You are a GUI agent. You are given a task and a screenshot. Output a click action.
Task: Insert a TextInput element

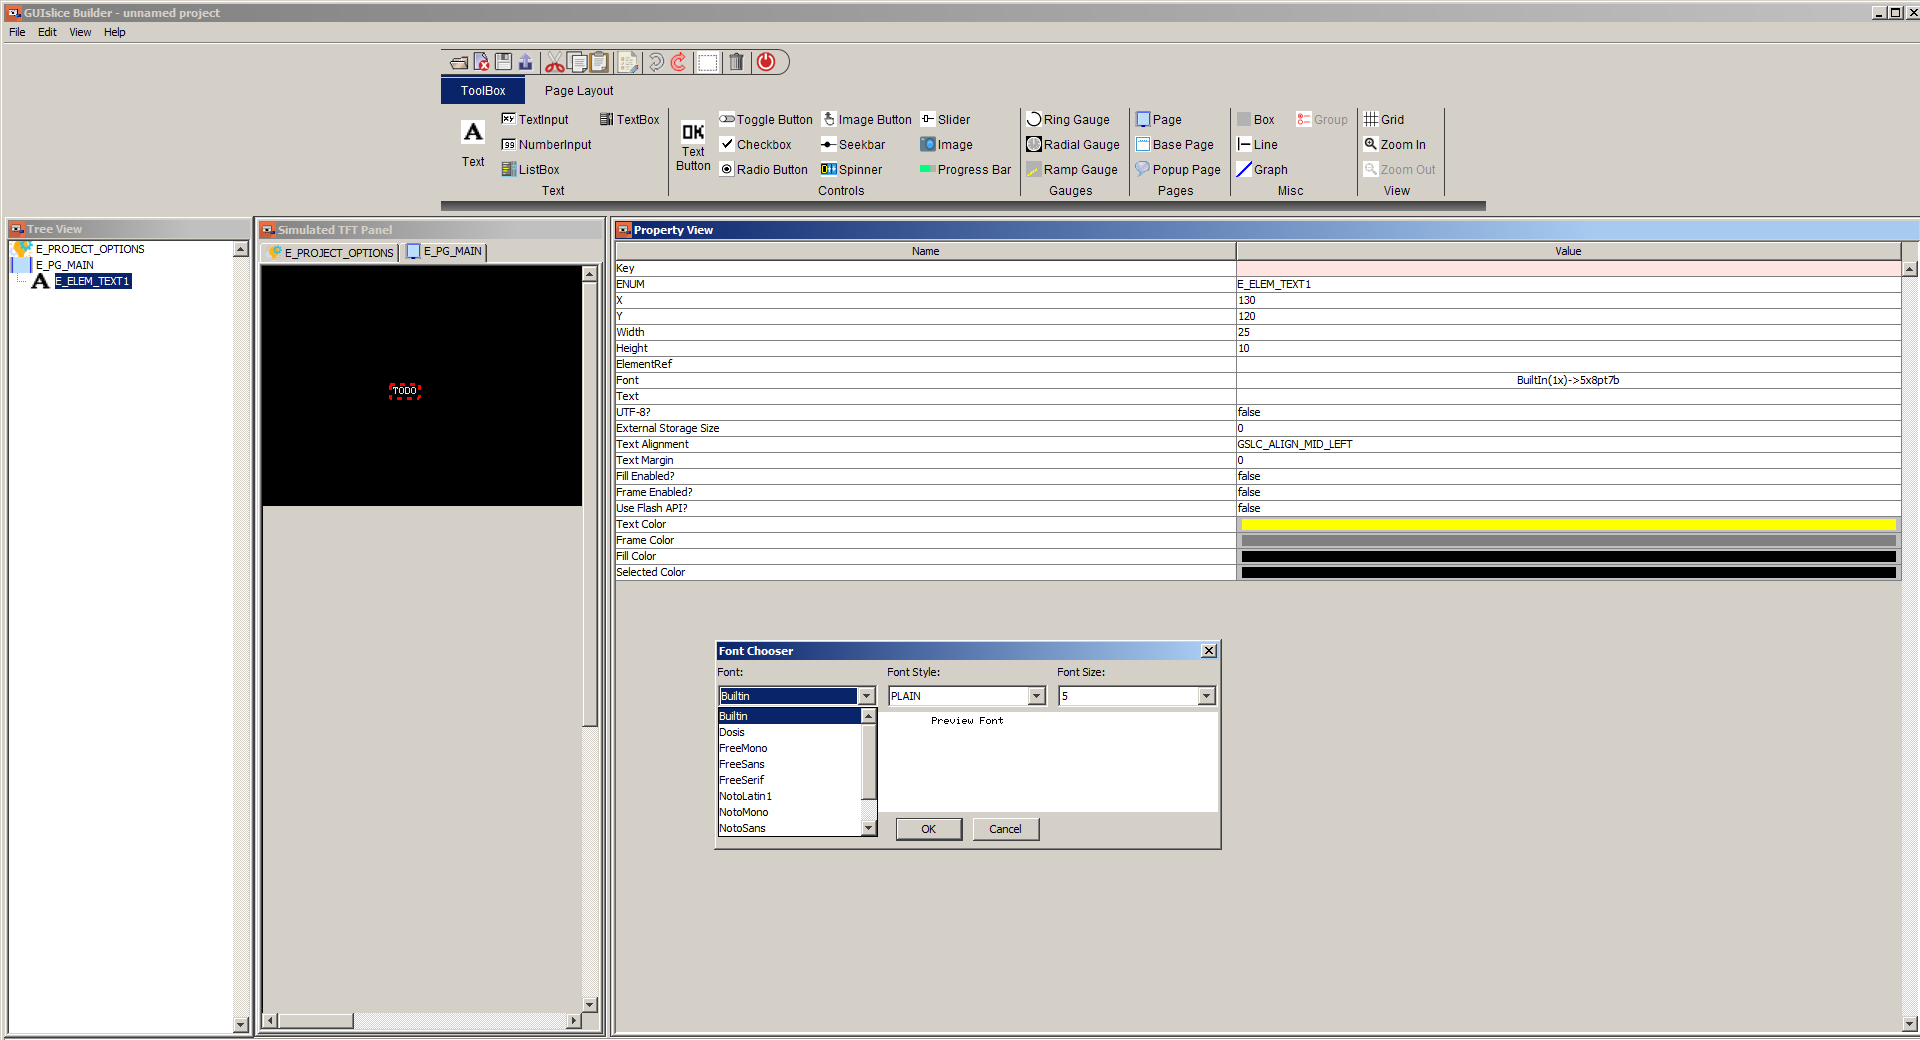(x=535, y=119)
